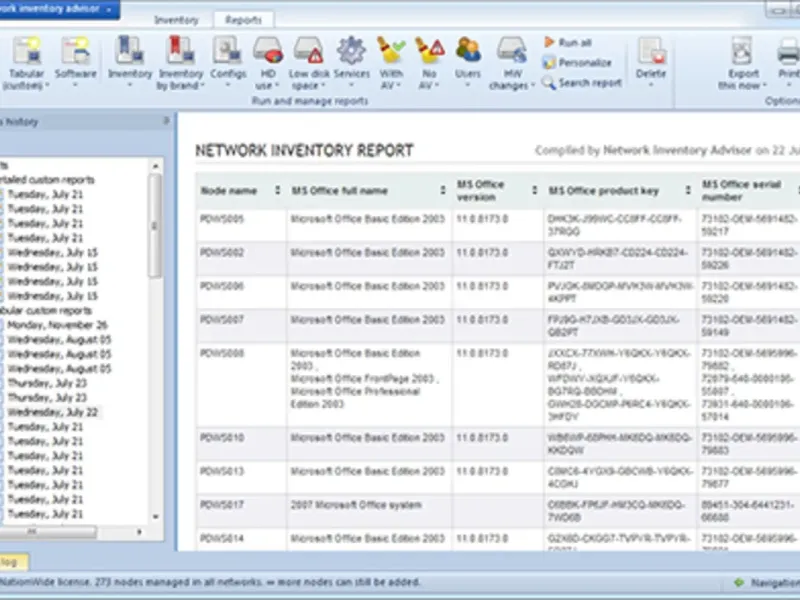Click 2007 Microsoft Office system cell
This screenshot has height=600, width=800.
pos(369,511)
